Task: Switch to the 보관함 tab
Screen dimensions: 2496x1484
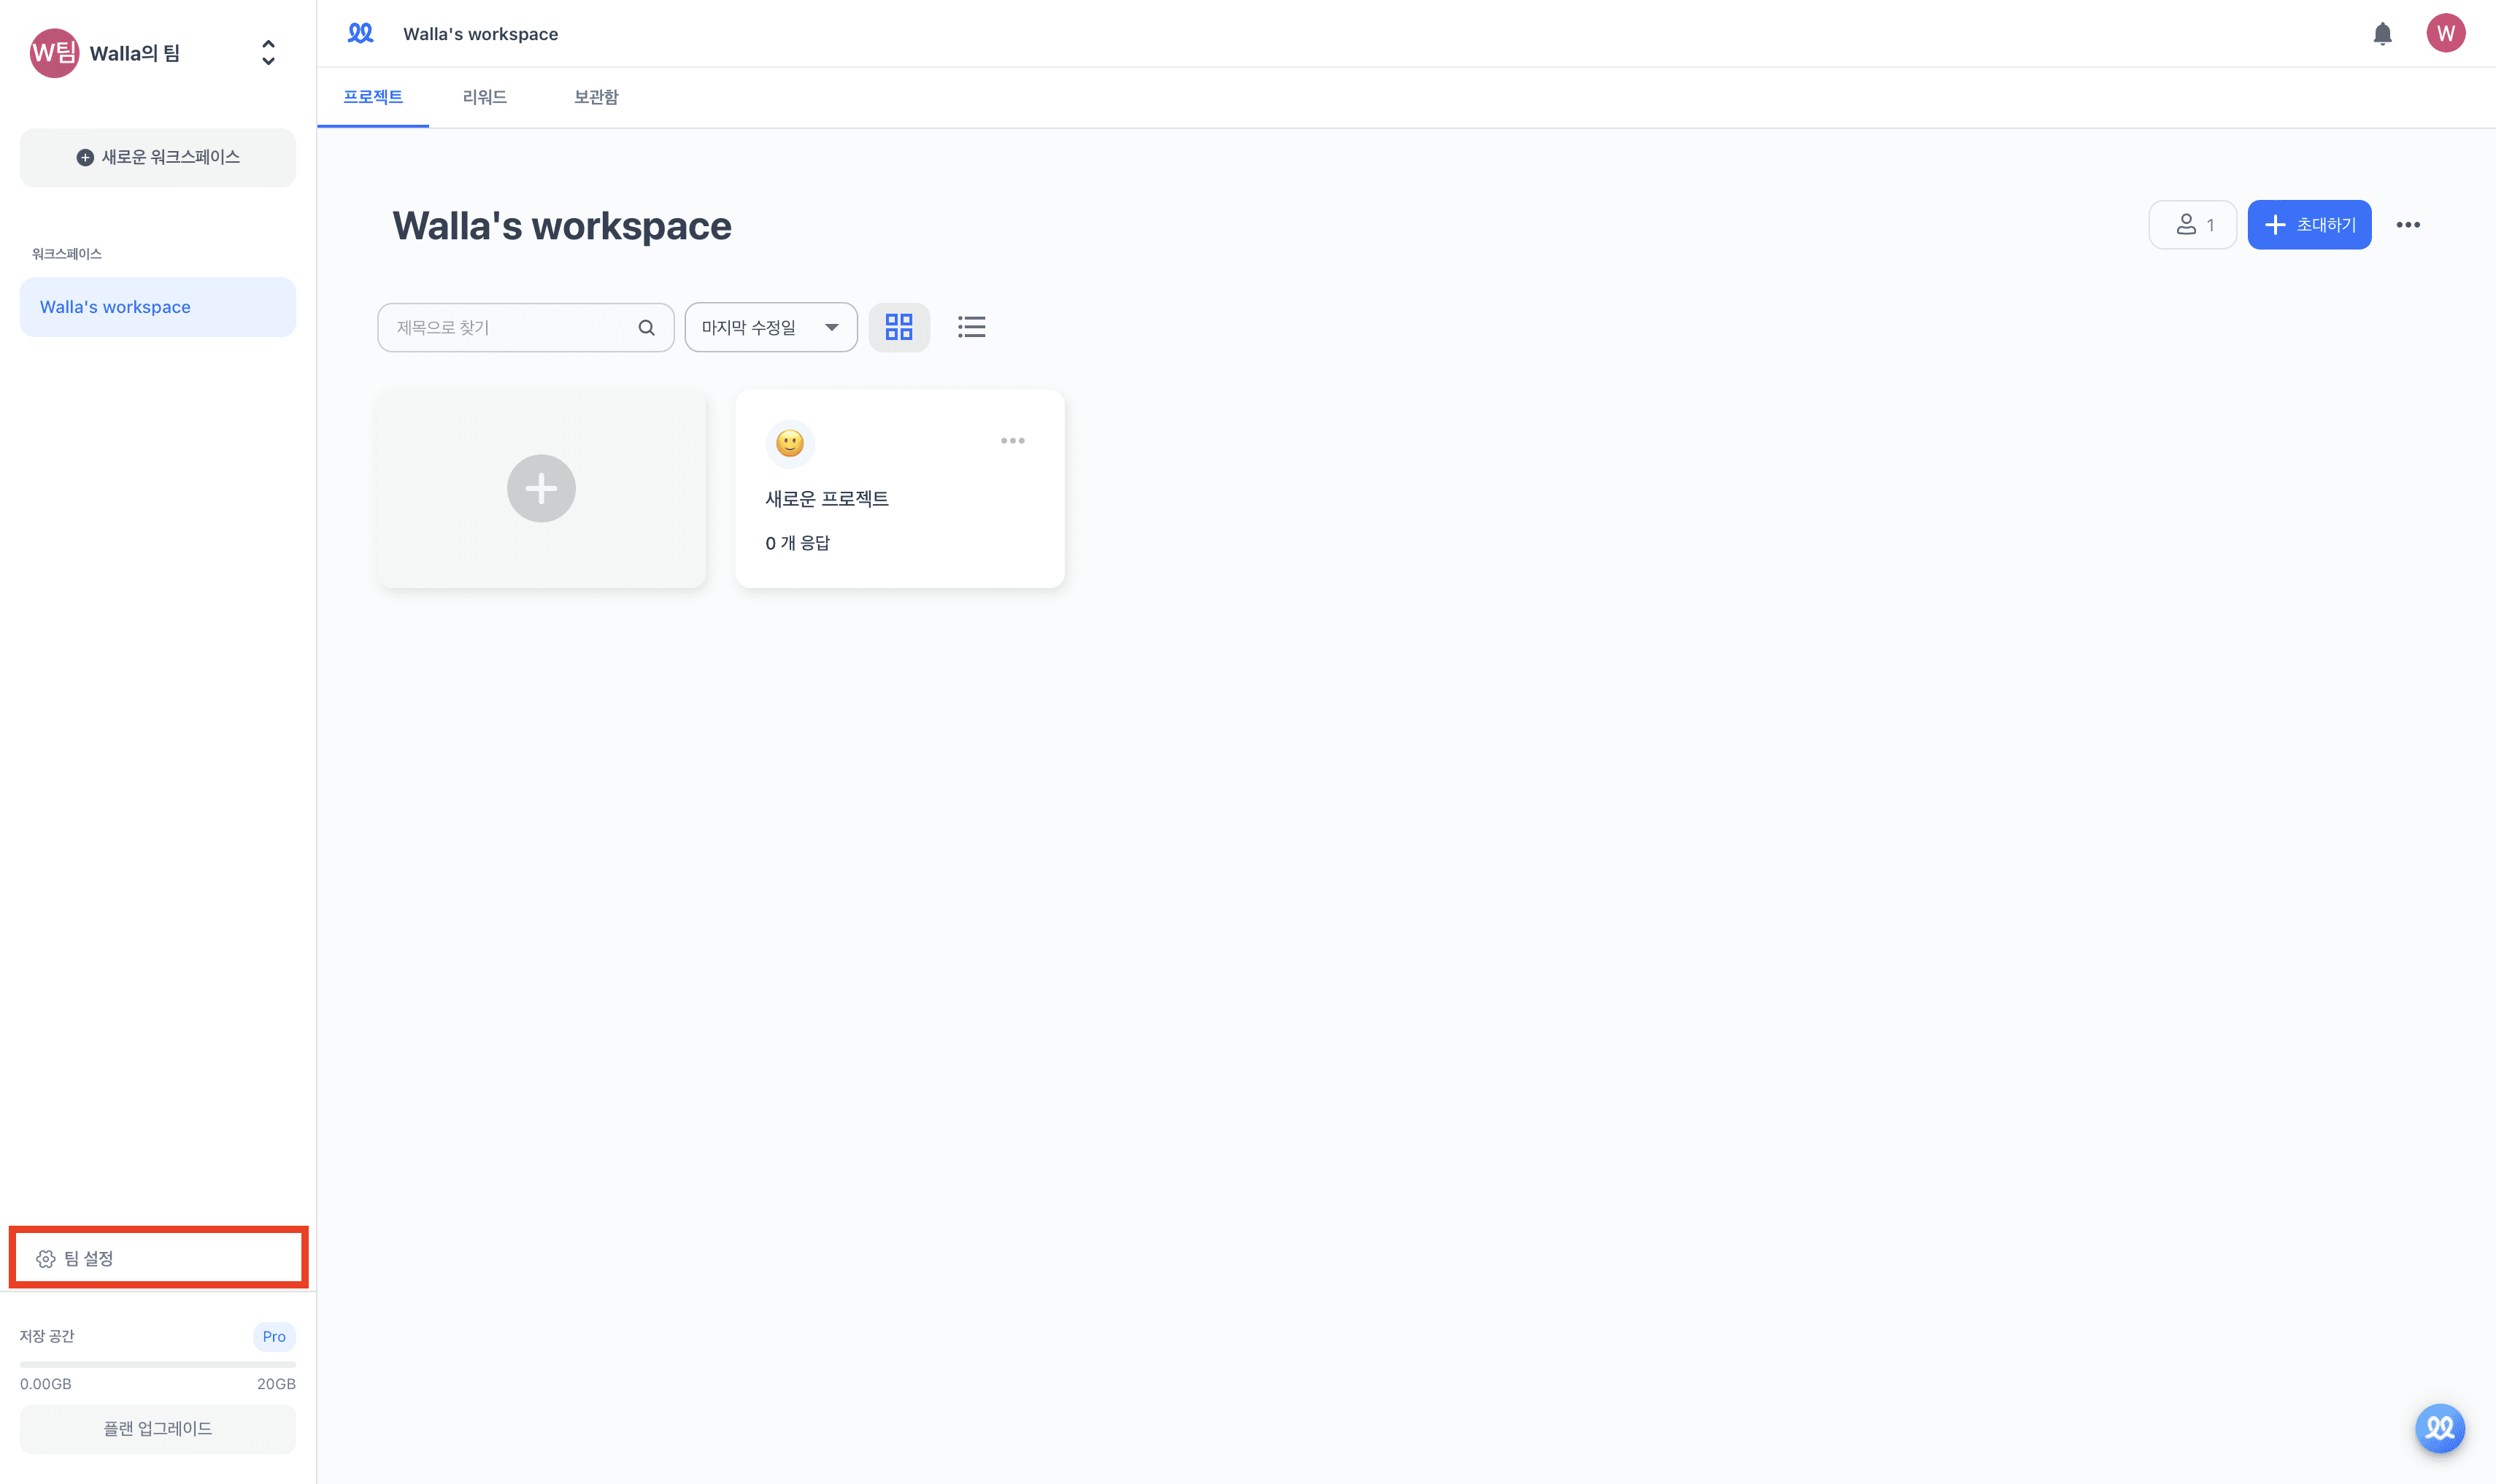Action: click(x=596, y=97)
